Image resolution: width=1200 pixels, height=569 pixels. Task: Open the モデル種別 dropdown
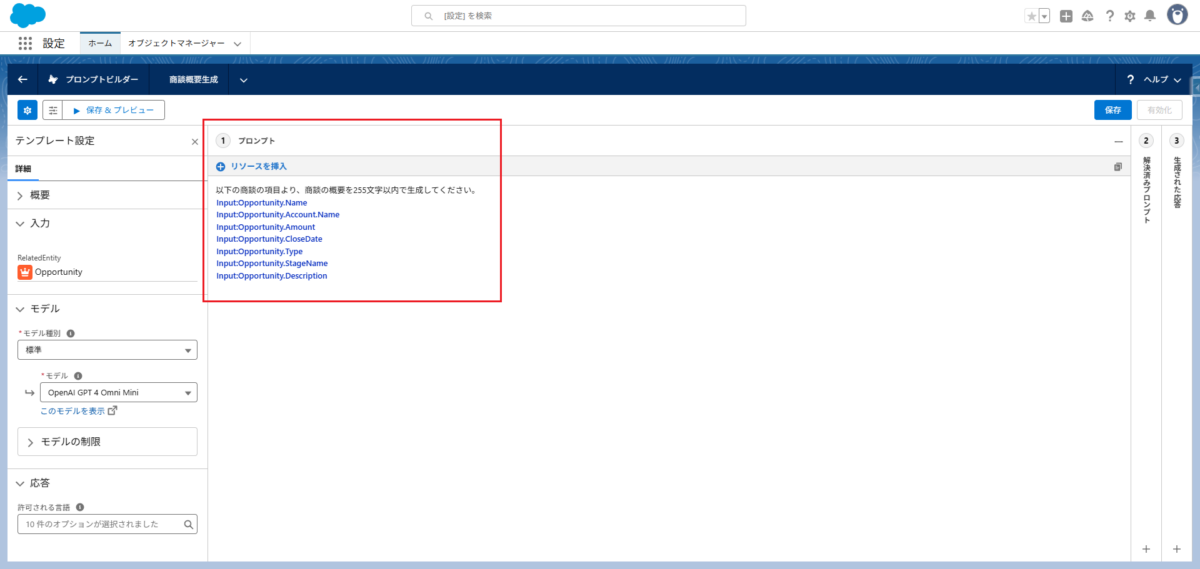pos(107,350)
